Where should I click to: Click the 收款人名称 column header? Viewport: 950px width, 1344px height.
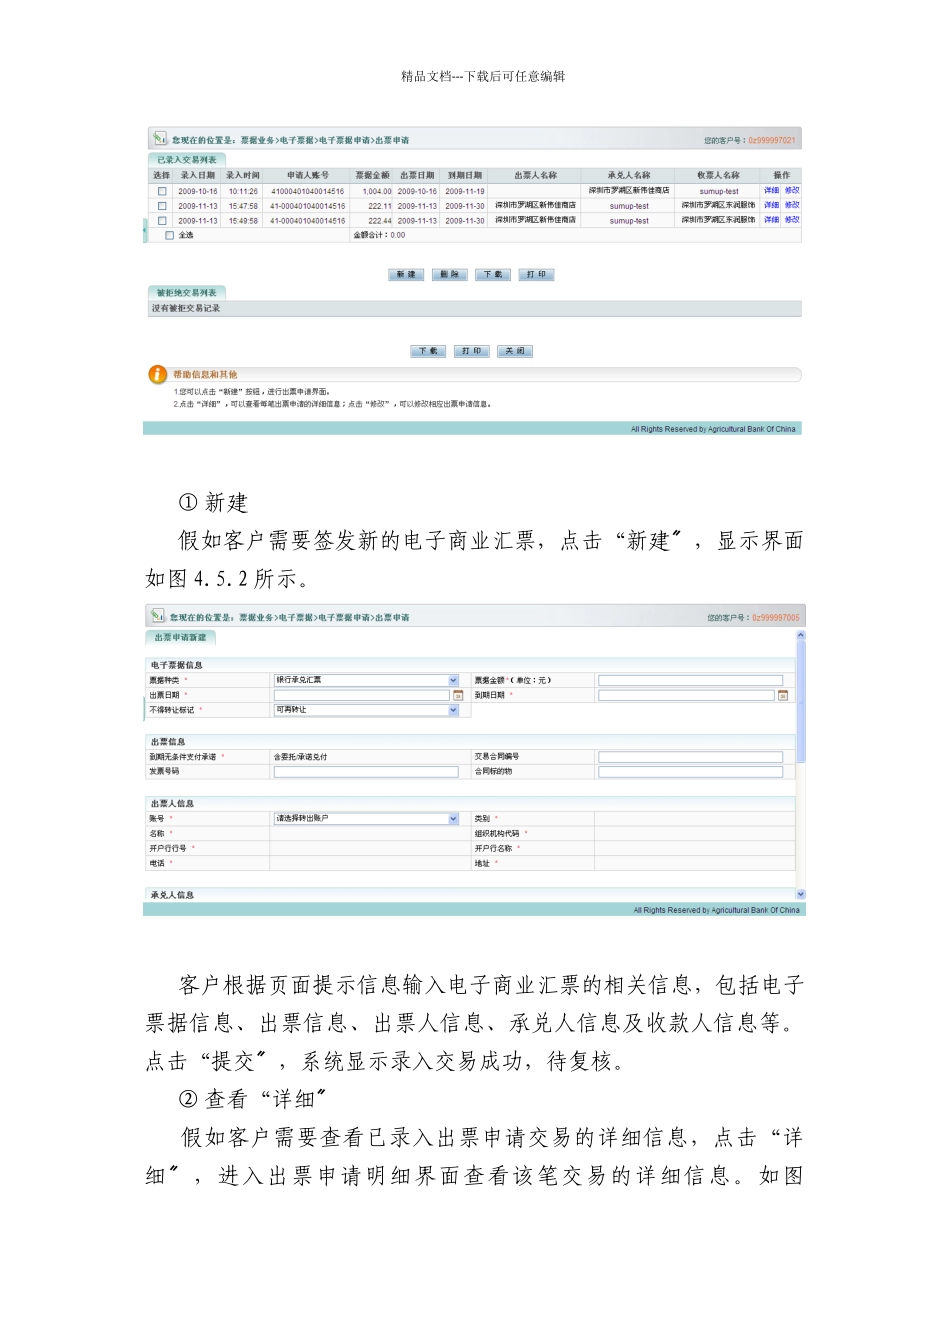pos(718,175)
